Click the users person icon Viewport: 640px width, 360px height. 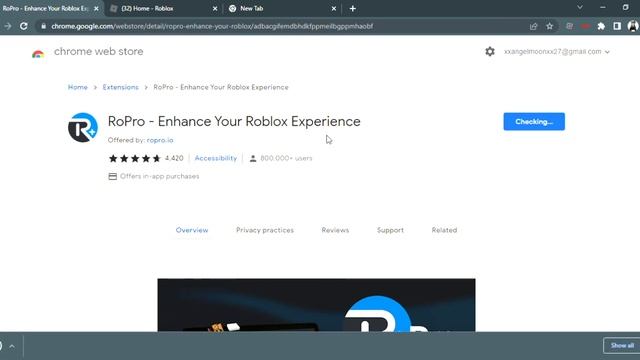[253, 158]
